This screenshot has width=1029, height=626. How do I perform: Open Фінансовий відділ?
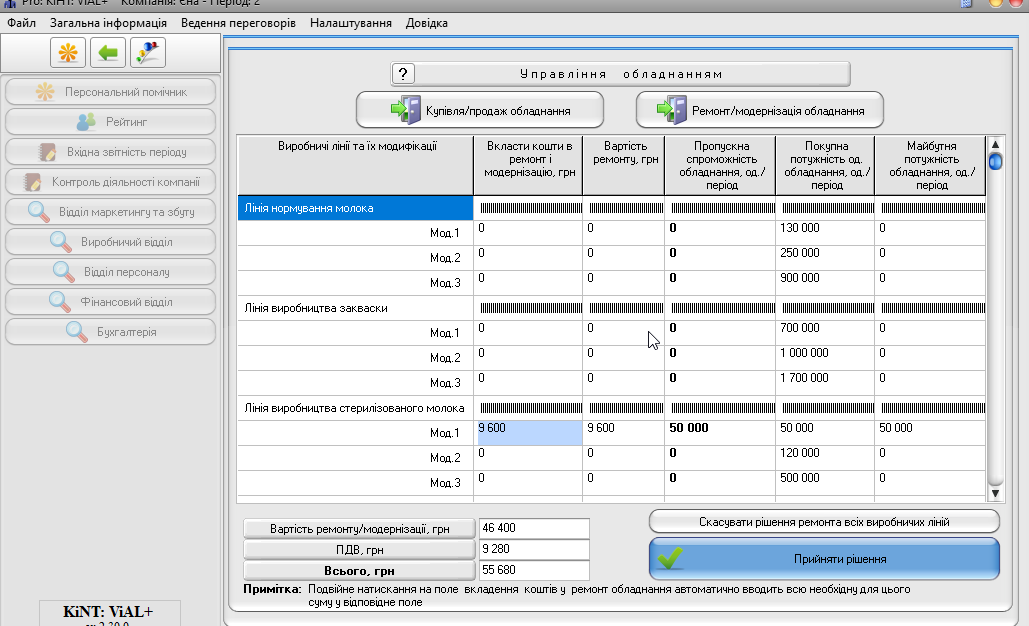tap(110, 302)
